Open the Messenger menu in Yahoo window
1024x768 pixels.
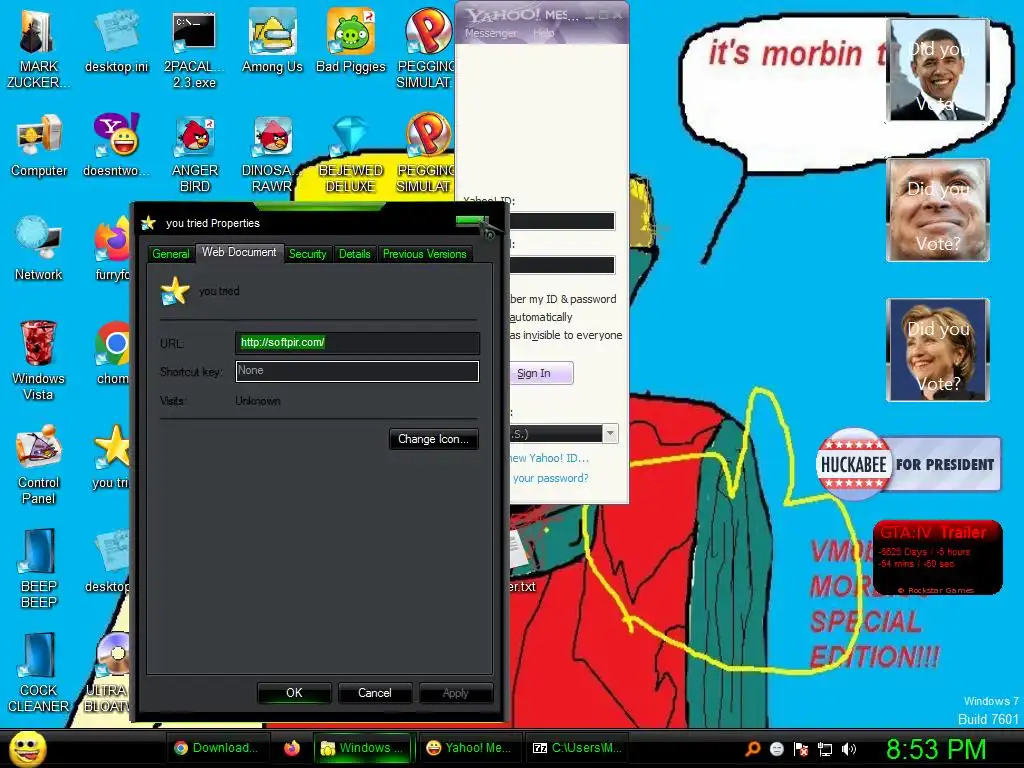pyautogui.click(x=490, y=33)
